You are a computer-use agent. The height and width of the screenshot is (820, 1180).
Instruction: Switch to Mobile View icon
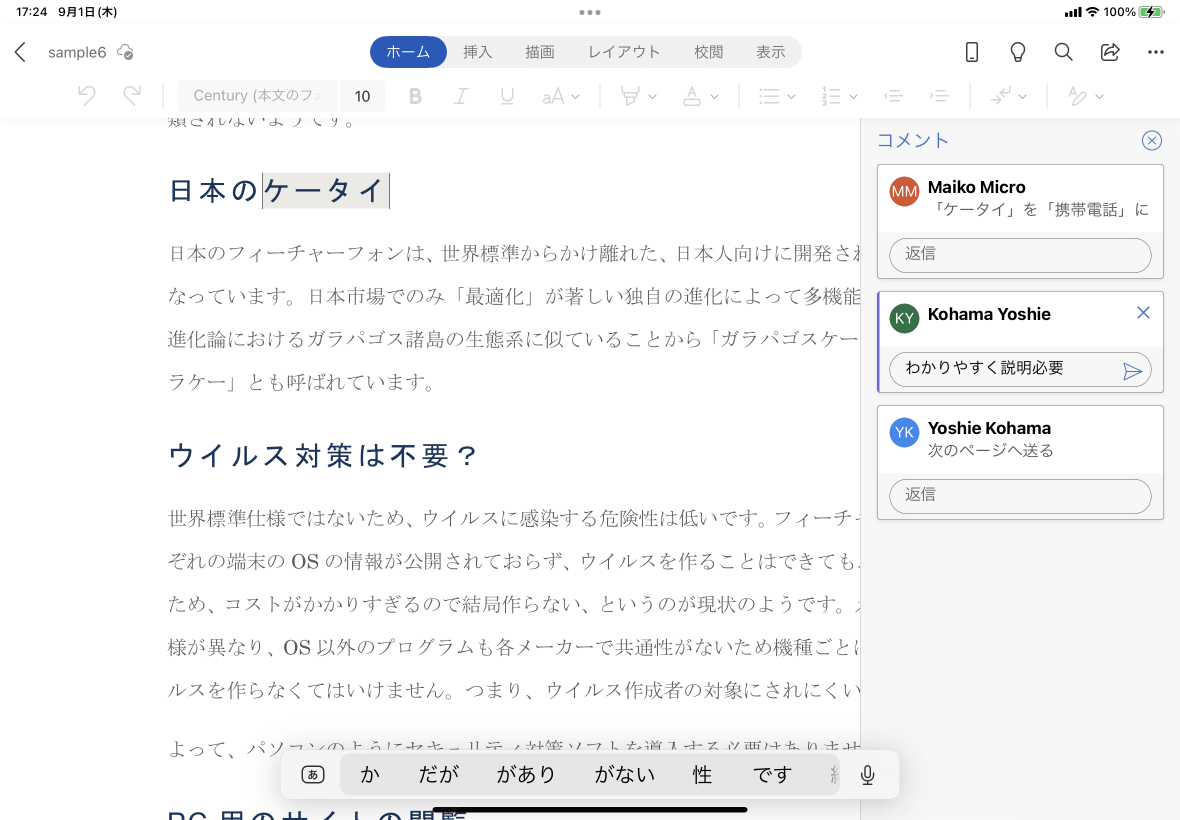point(971,51)
